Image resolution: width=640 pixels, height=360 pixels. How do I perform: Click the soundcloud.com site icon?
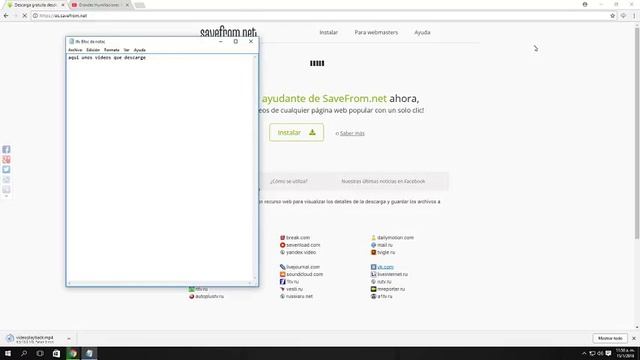282,274
